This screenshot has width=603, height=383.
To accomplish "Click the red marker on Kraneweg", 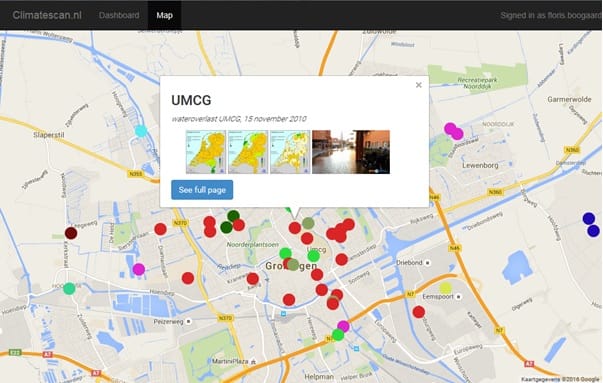I will 253,278.
